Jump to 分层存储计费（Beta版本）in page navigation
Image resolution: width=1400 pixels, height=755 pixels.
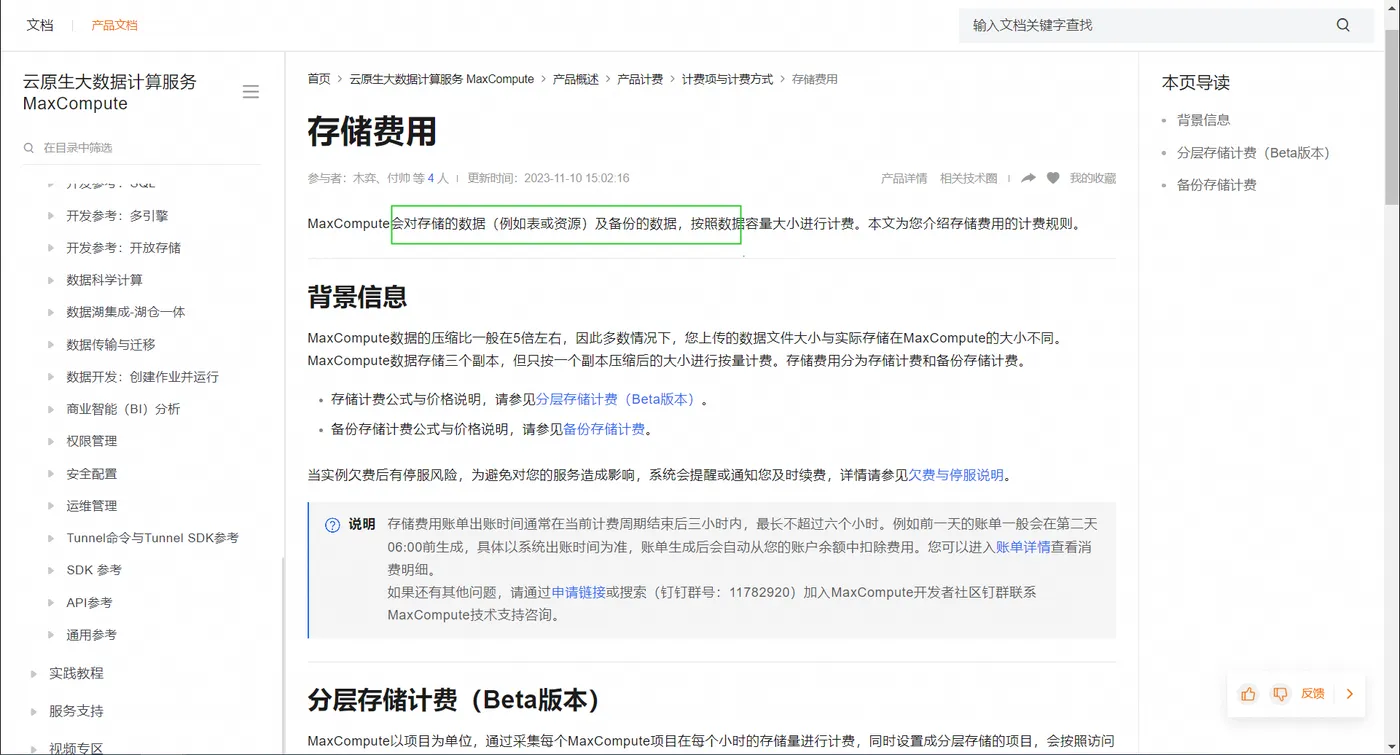[1254, 153]
